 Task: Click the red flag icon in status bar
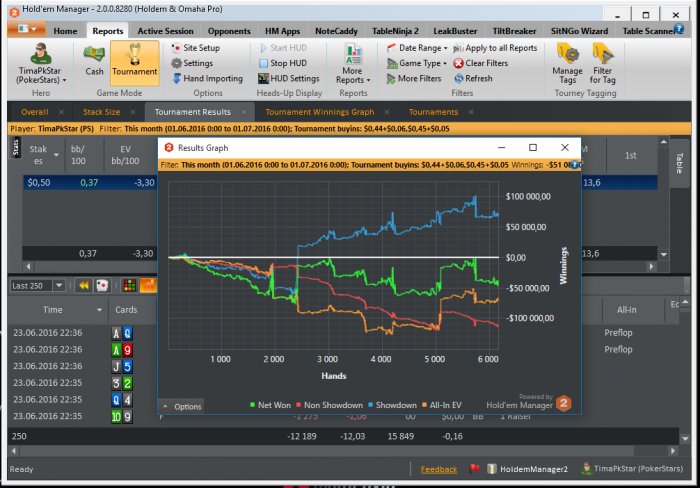474,468
